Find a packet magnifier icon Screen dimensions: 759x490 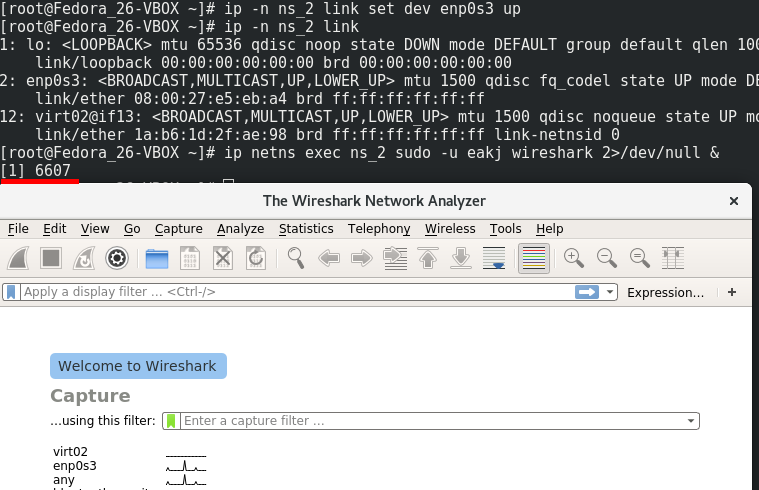(x=296, y=258)
